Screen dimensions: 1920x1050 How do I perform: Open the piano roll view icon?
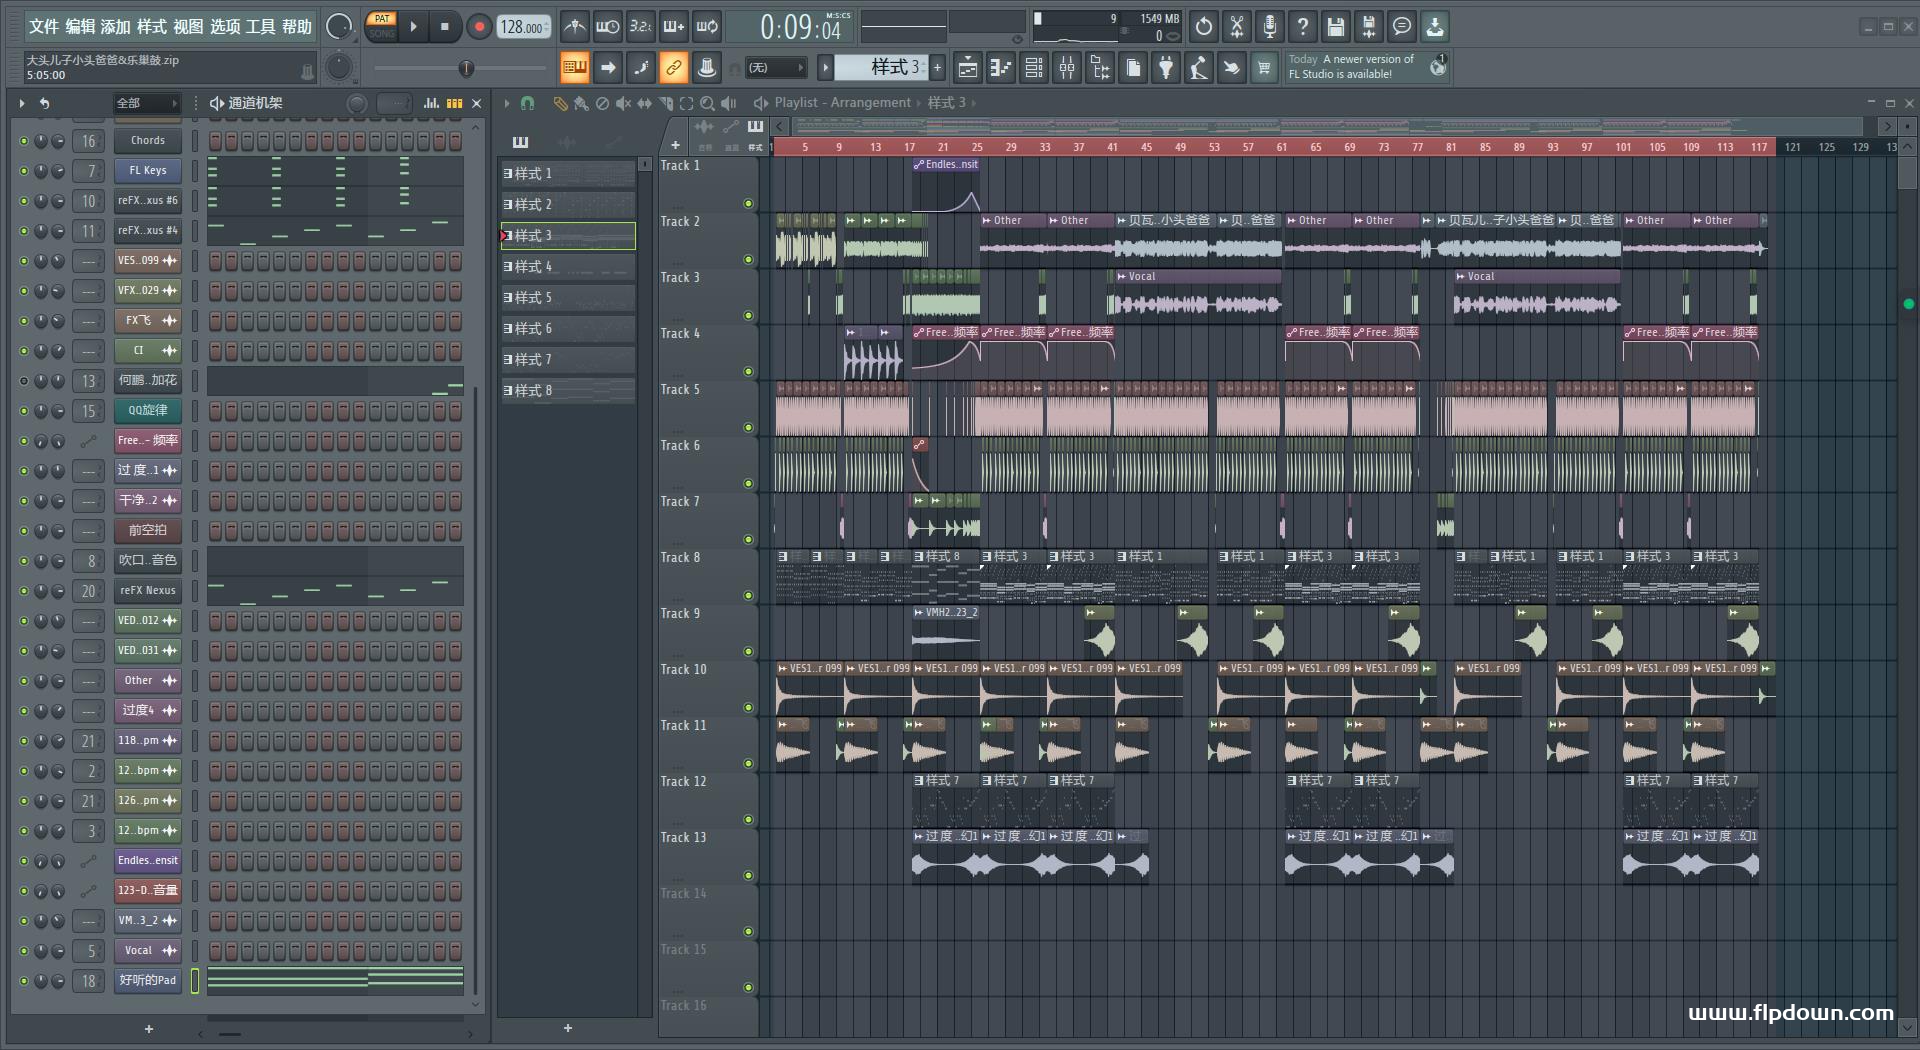[x=1001, y=68]
